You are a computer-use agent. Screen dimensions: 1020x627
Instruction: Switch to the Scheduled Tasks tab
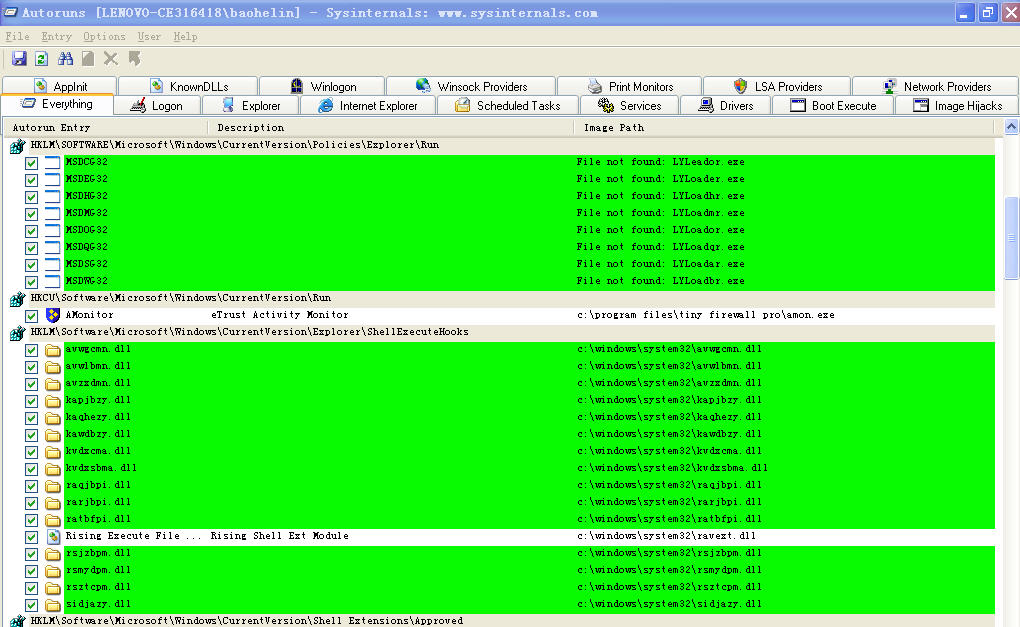point(507,105)
